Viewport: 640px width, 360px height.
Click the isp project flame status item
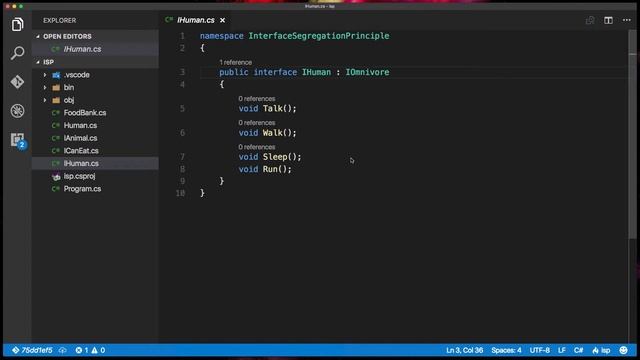point(601,350)
